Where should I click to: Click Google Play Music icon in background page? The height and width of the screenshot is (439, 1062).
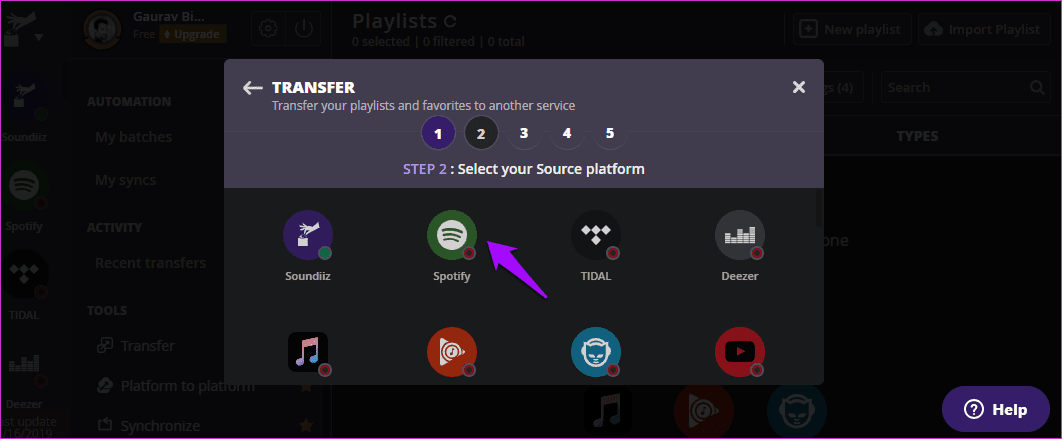click(x=703, y=413)
